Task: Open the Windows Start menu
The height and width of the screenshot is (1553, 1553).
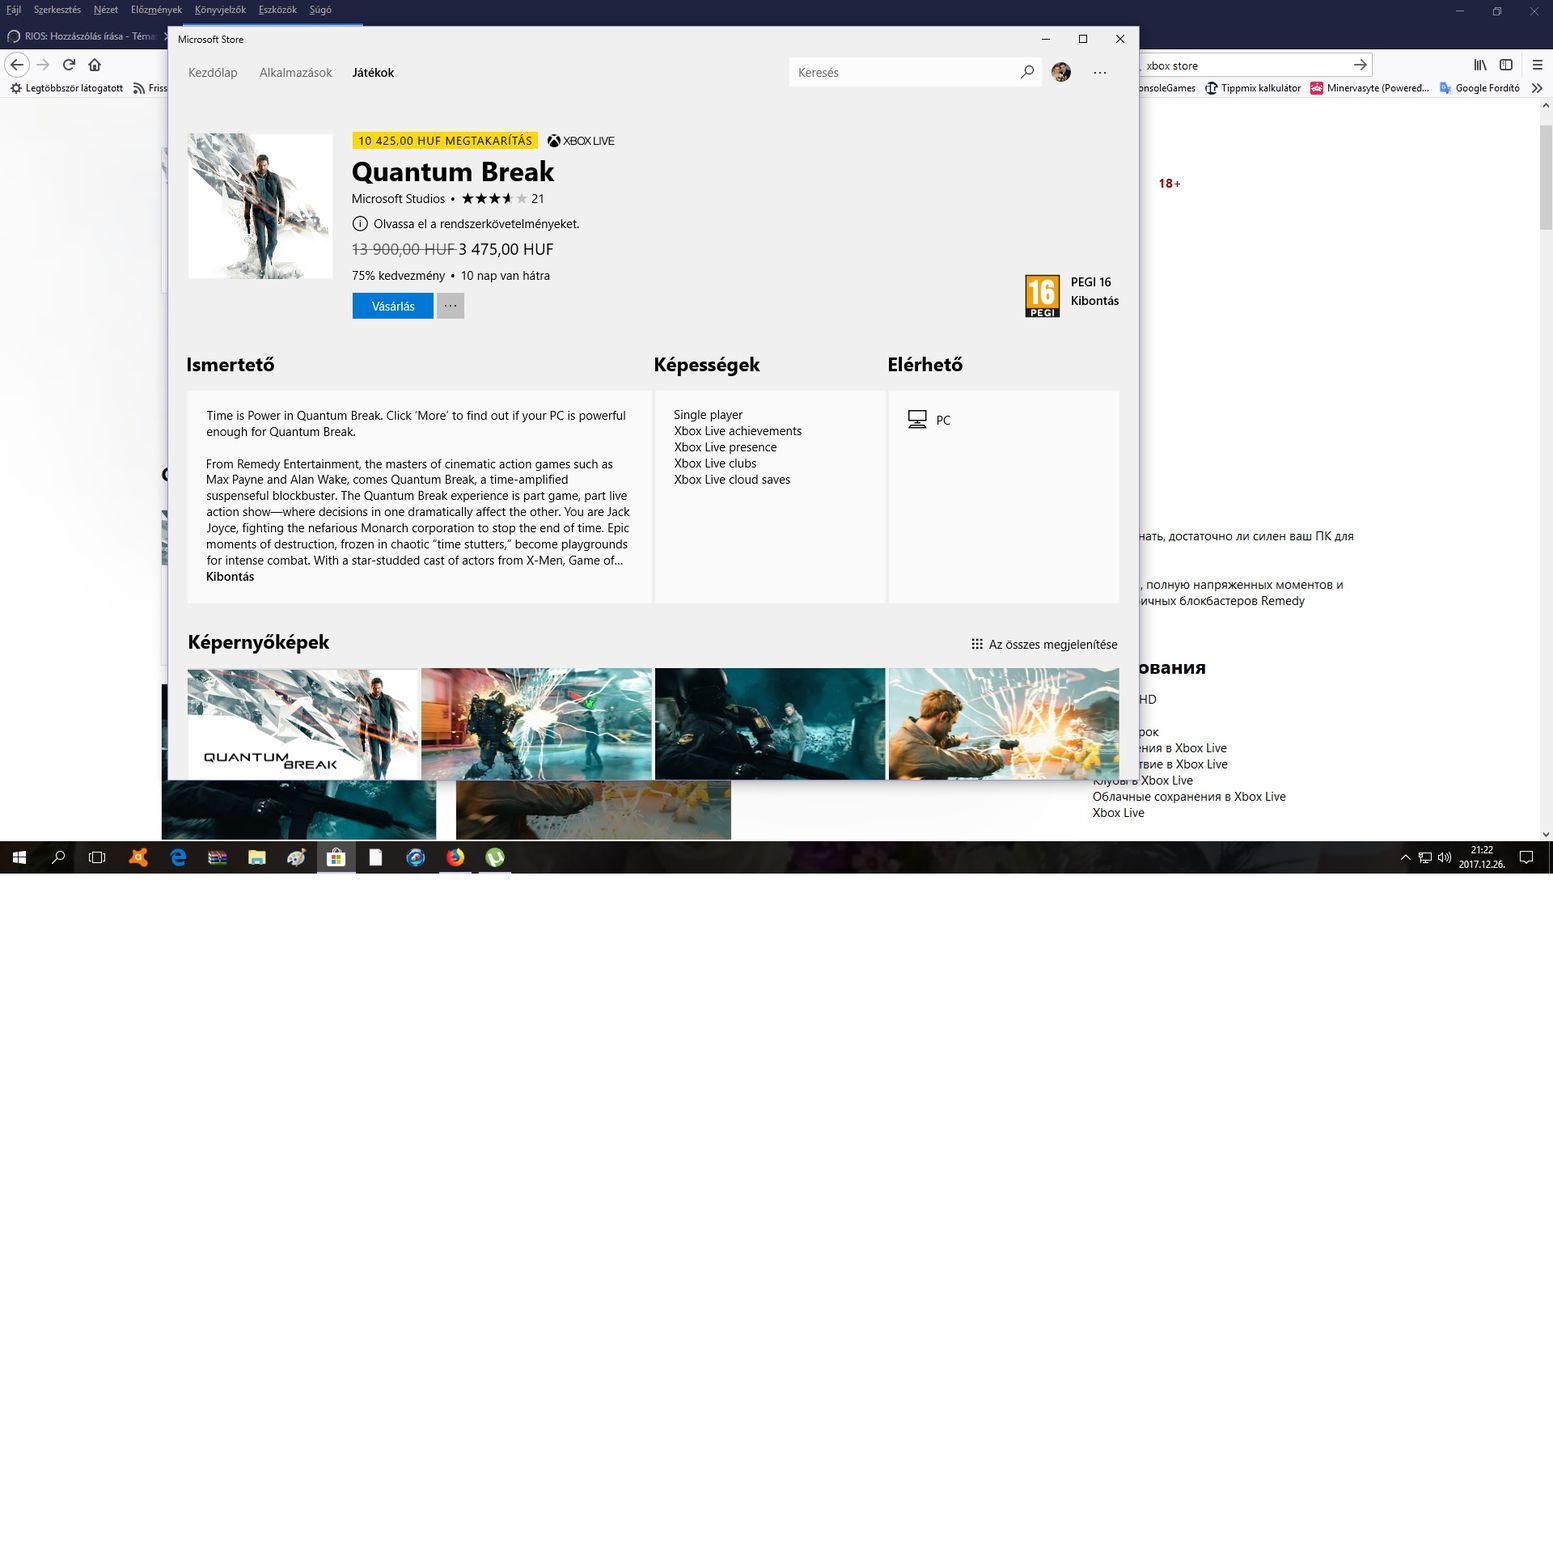Action: click(x=19, y=857)
